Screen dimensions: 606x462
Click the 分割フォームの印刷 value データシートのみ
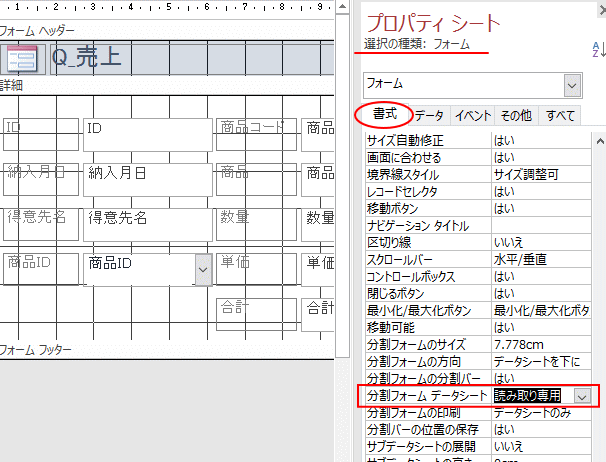[x=541, y=413]
